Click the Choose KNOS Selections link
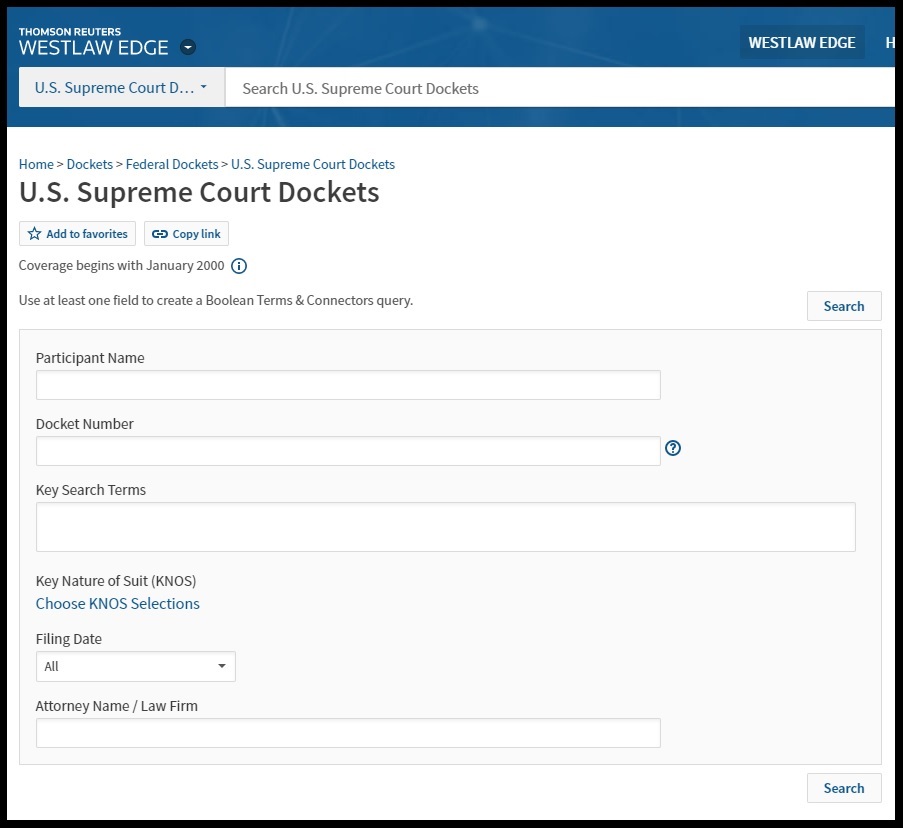 tap(117, 603)
